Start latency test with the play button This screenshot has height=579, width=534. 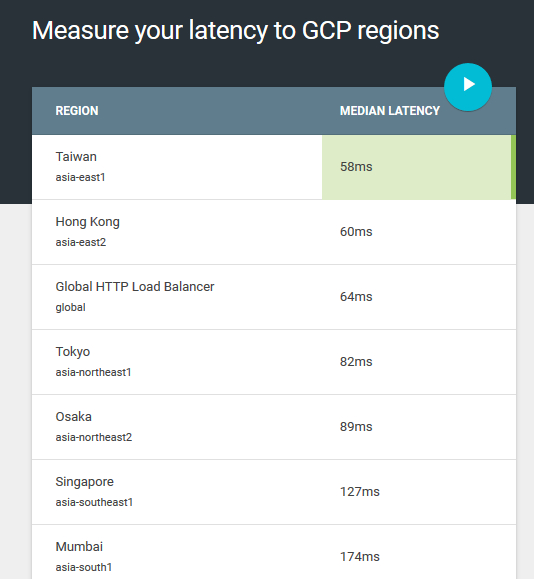[468, 87]
